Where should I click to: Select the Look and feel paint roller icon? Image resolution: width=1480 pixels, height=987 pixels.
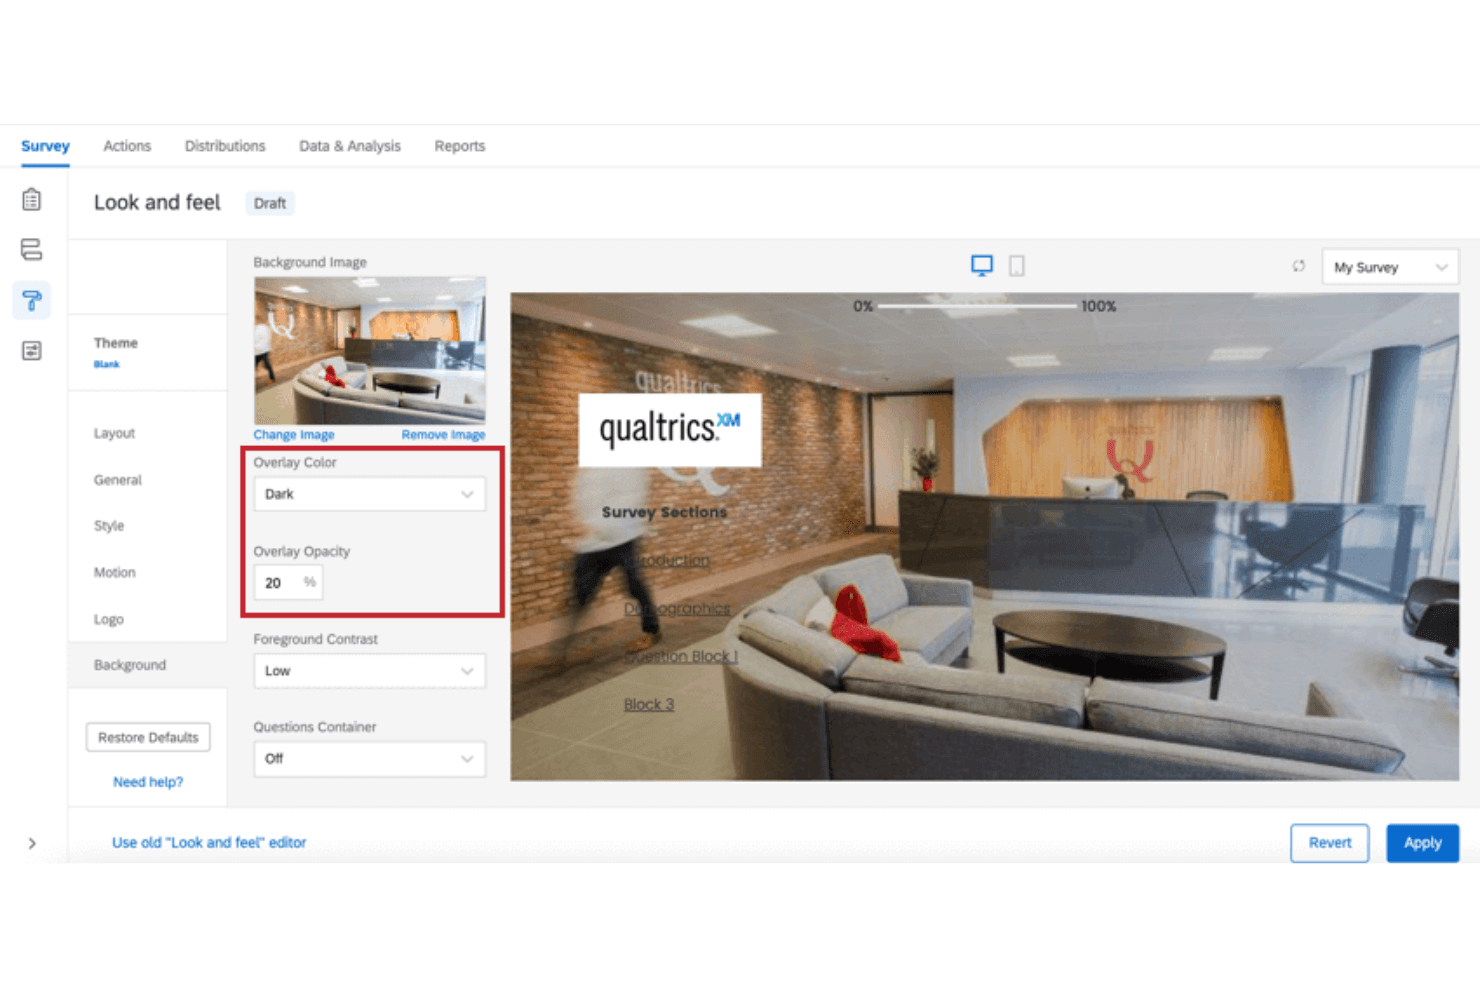coord(32,300)
